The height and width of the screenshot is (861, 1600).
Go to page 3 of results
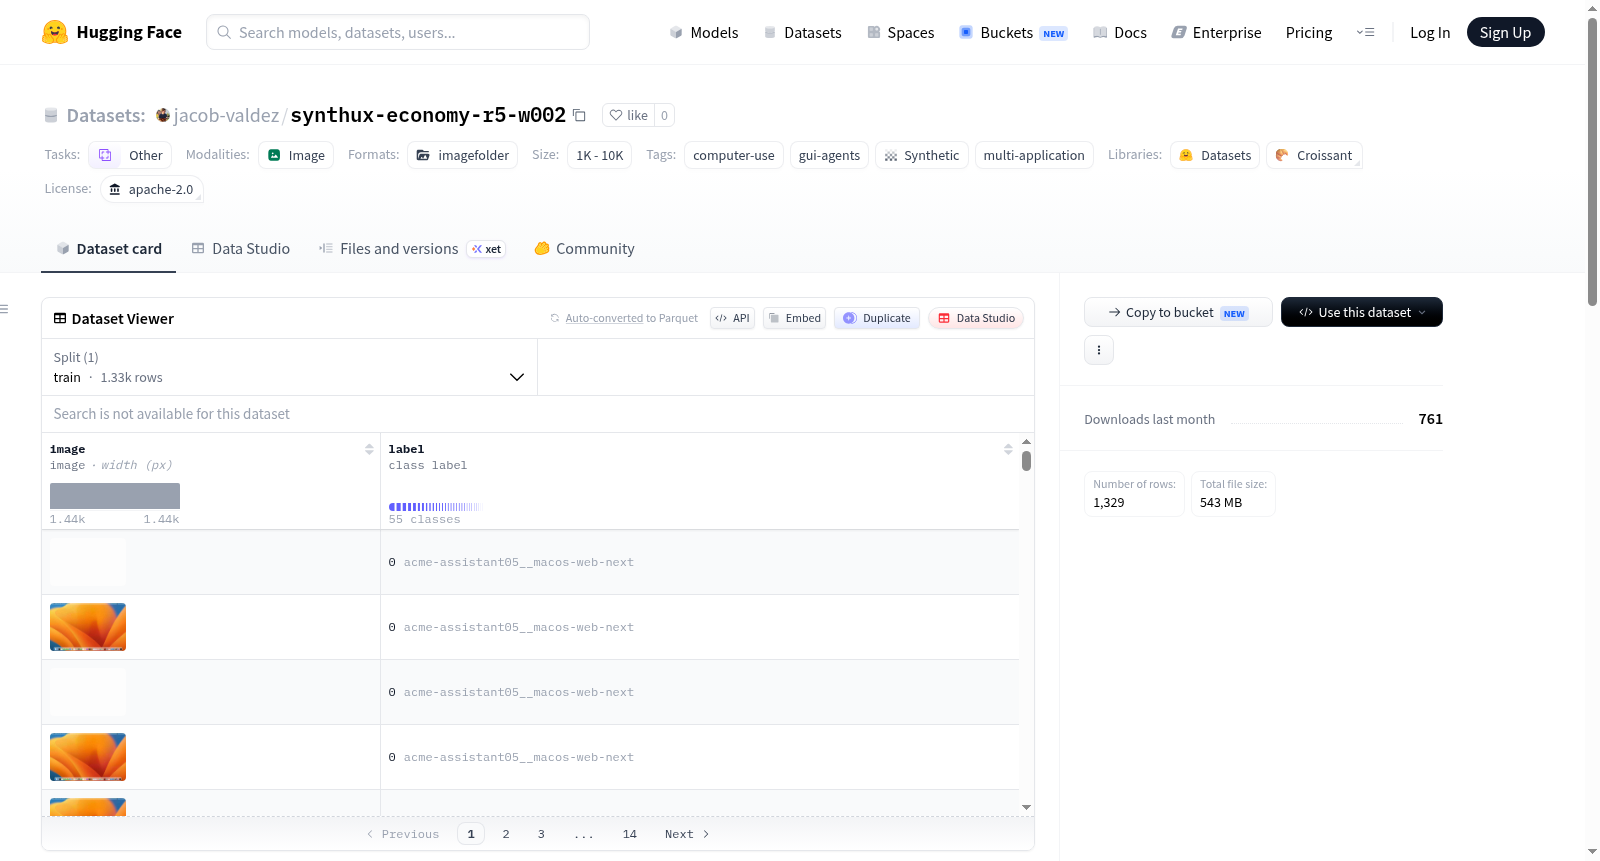pyautogui.click(x=541, y=834)
